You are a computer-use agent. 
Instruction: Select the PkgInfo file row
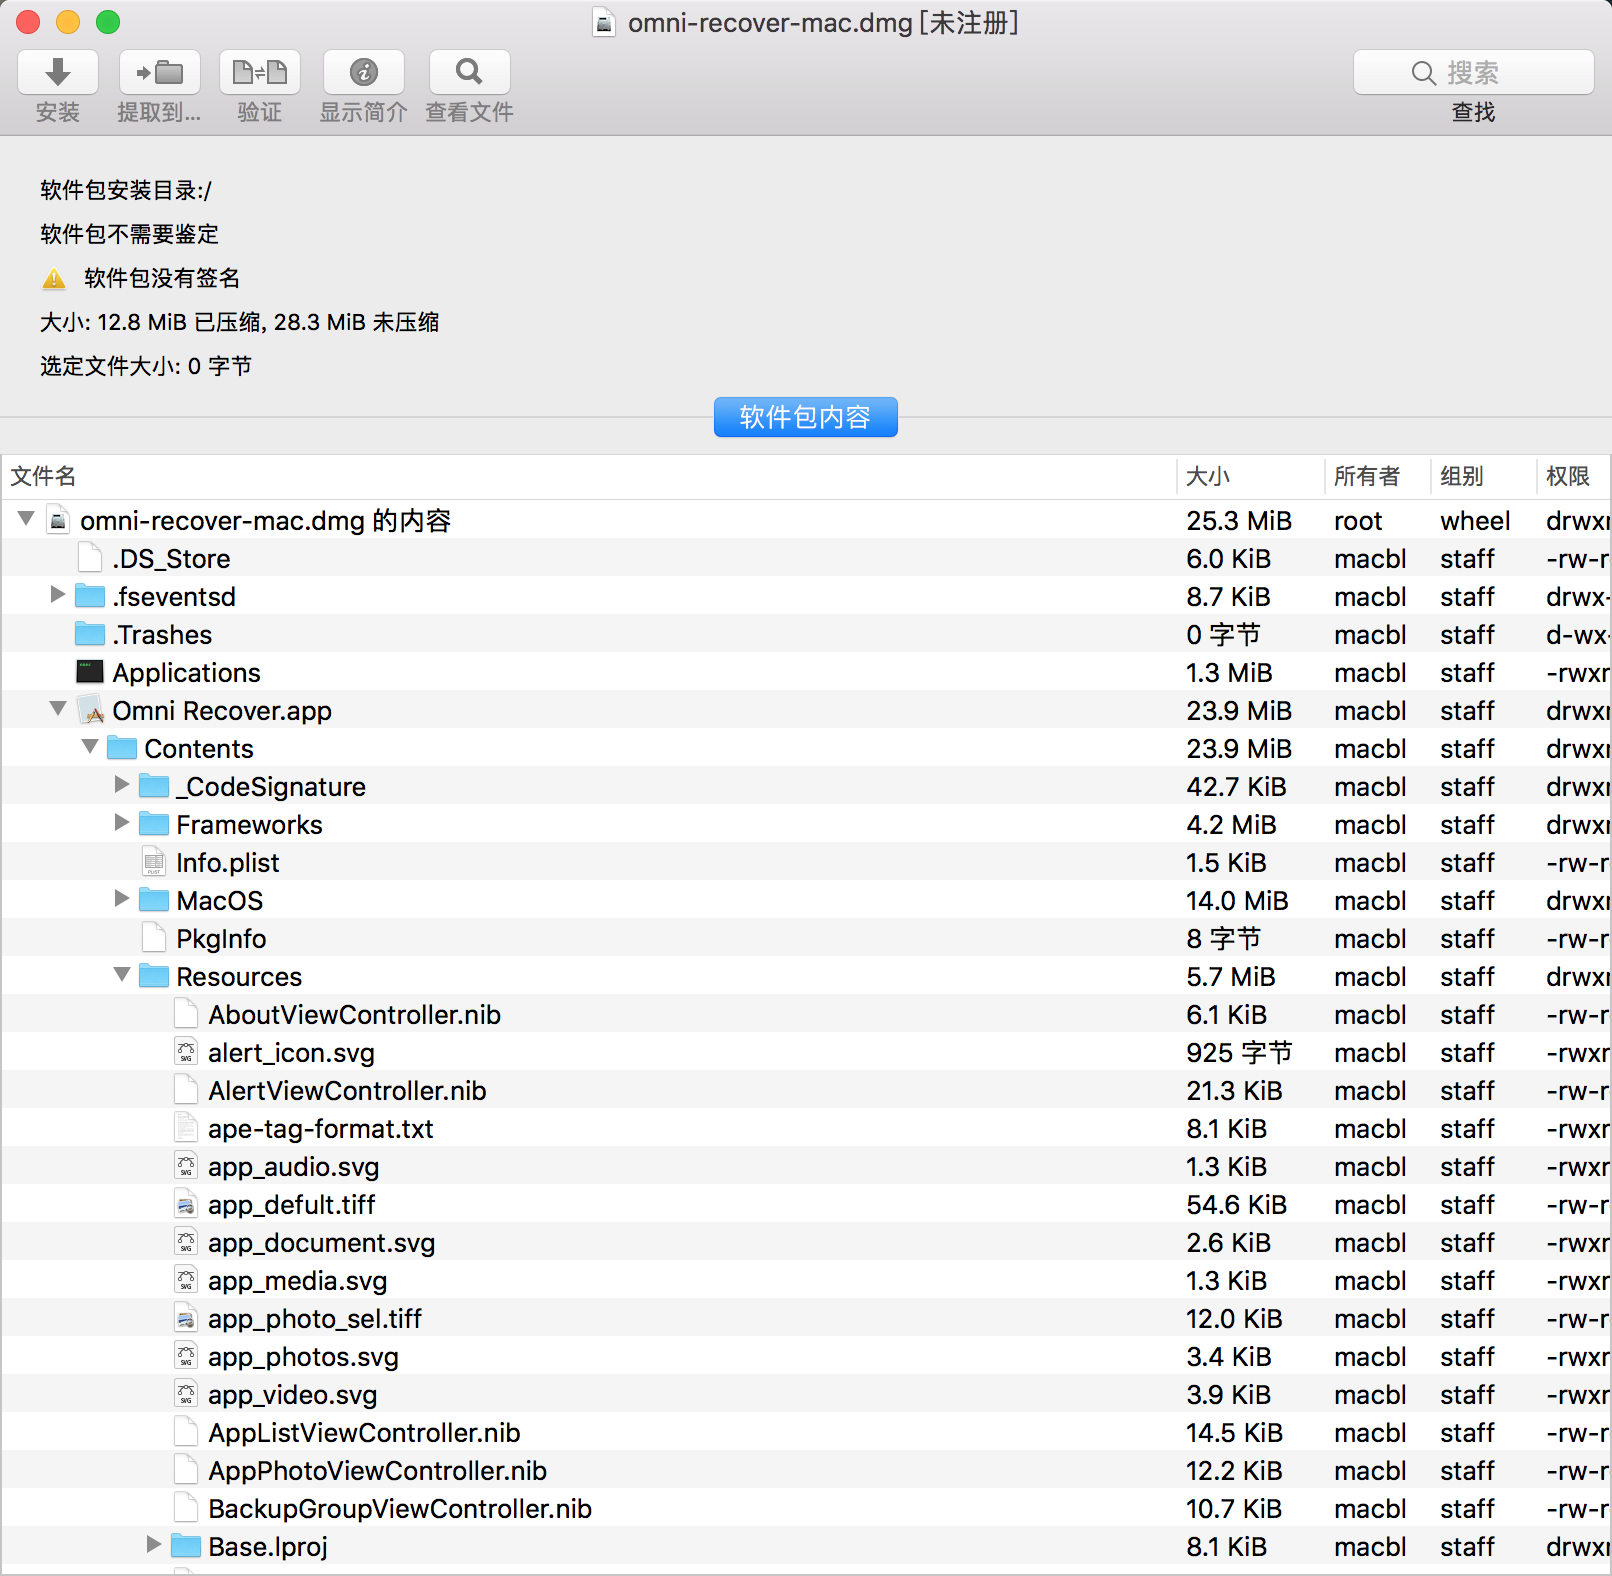[806, 938]
